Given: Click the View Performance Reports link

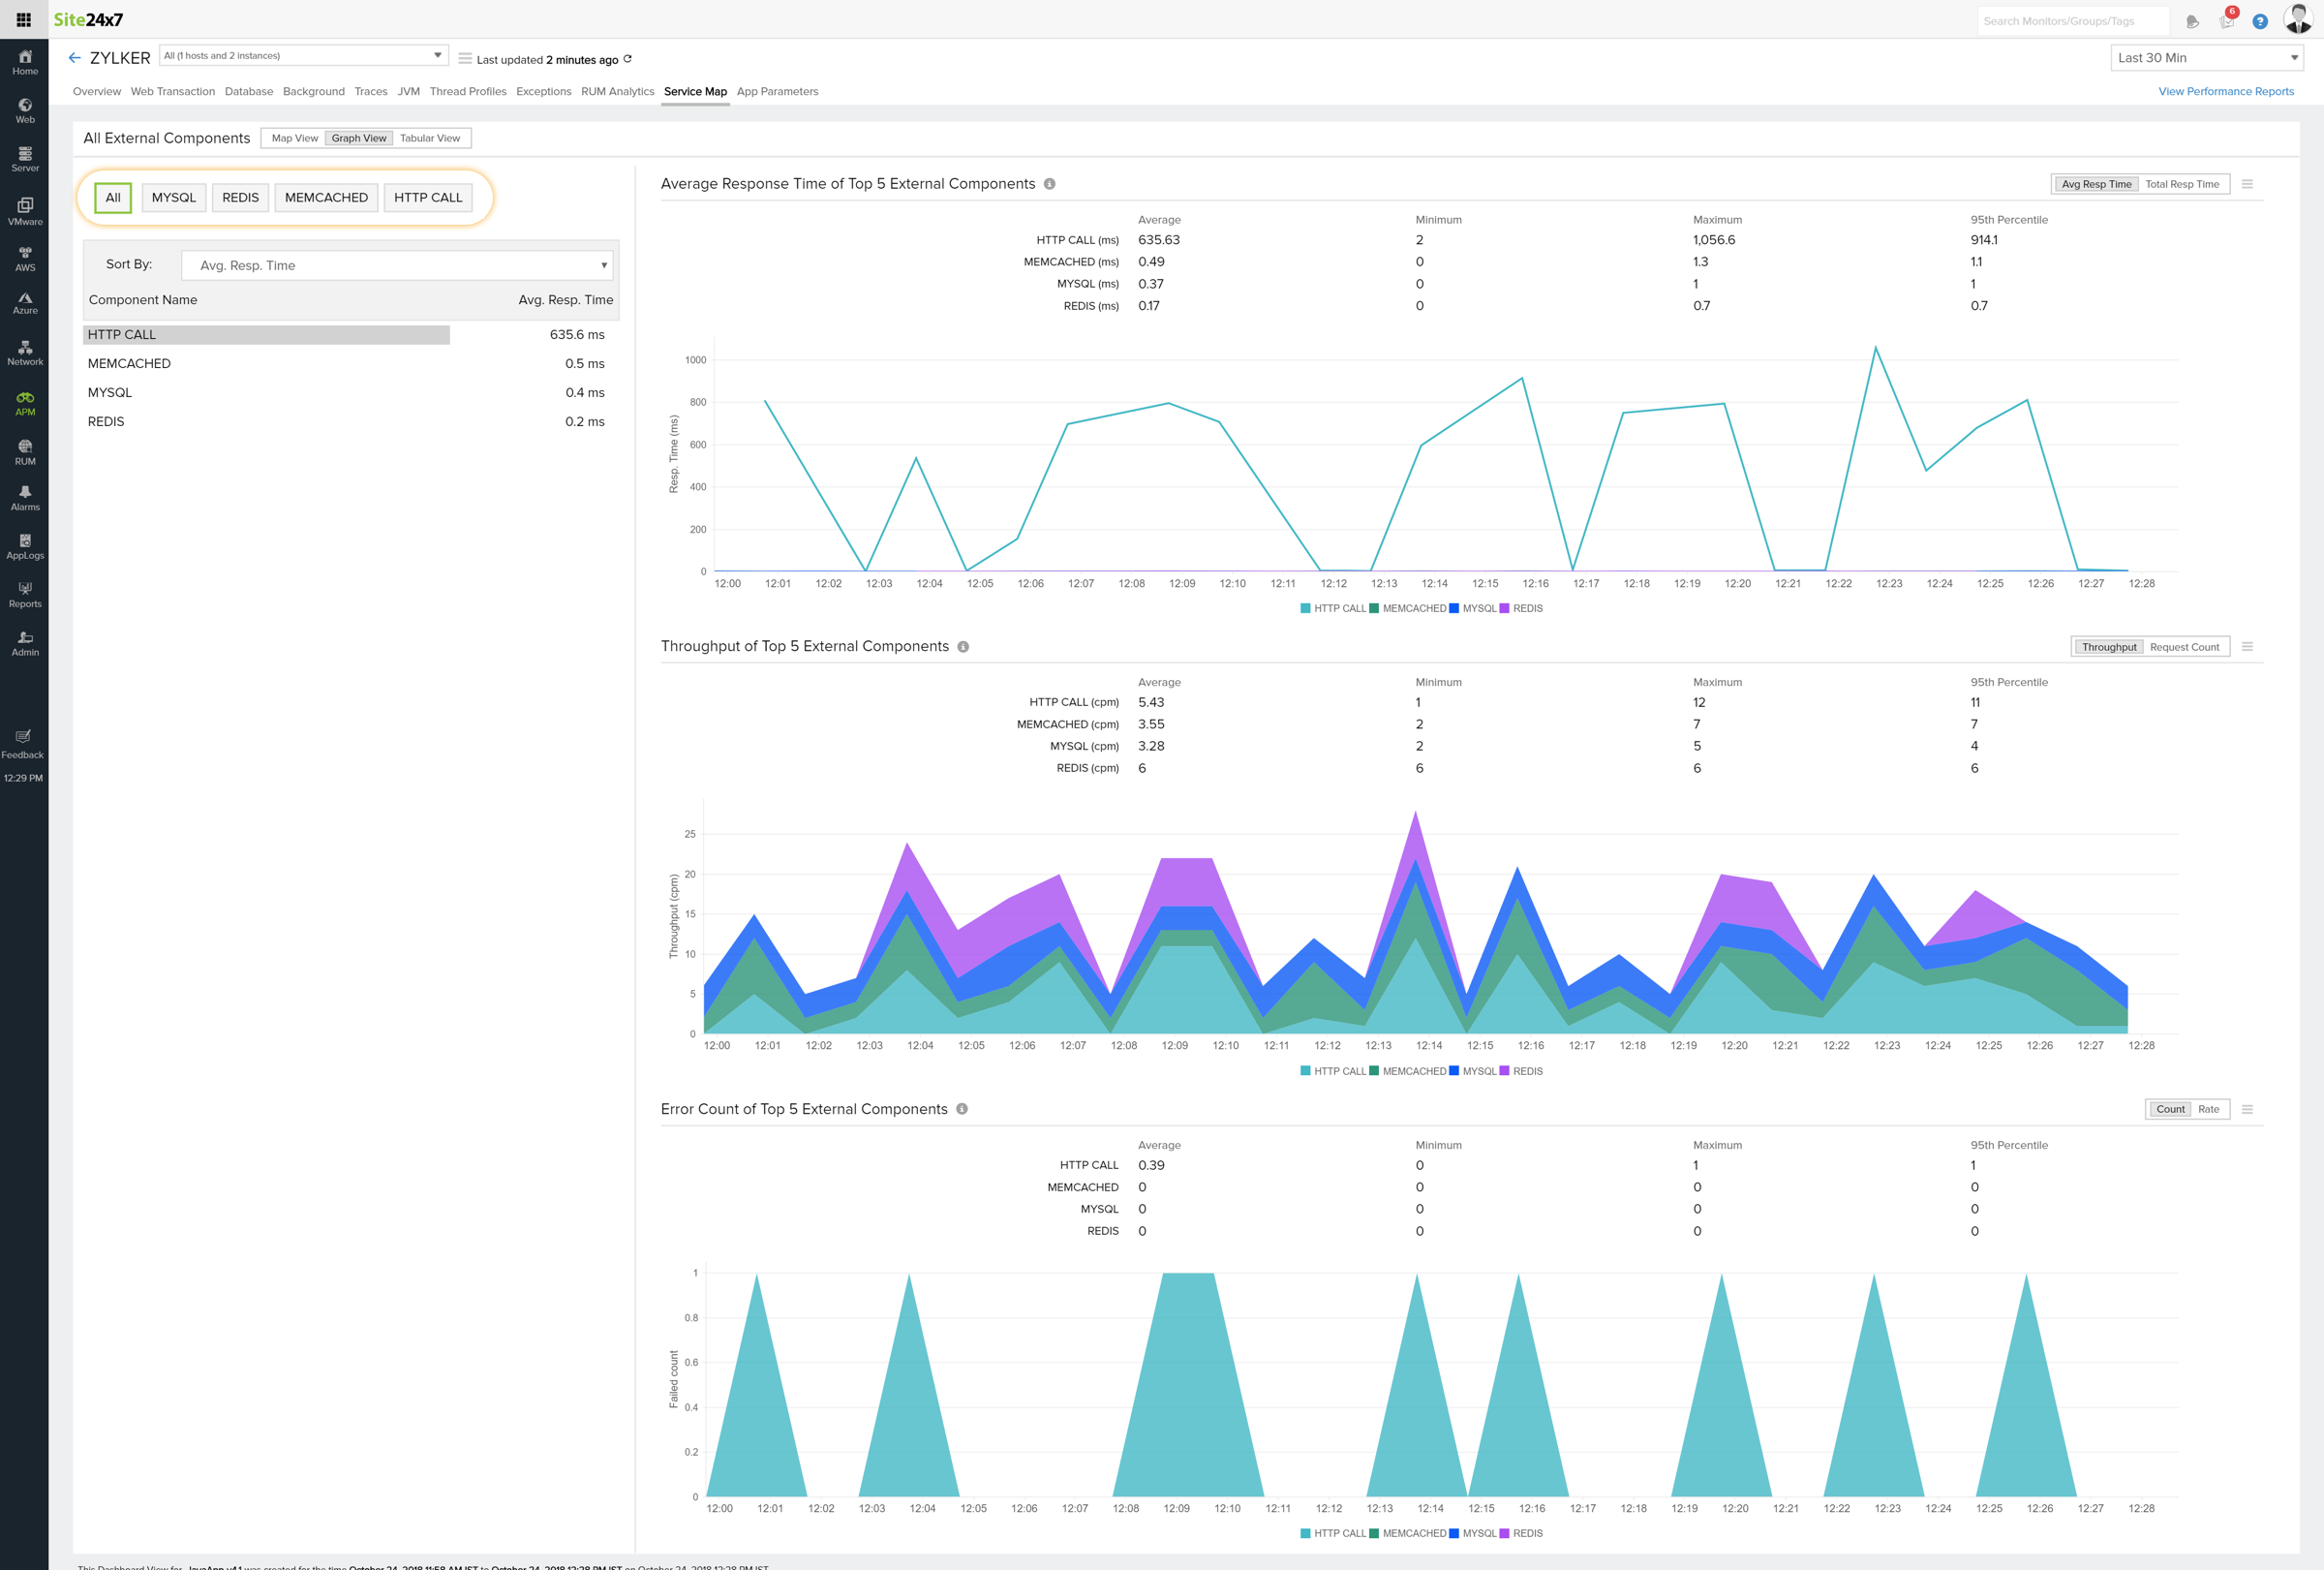Looking at the screenshot, I should pos(2225,91).
